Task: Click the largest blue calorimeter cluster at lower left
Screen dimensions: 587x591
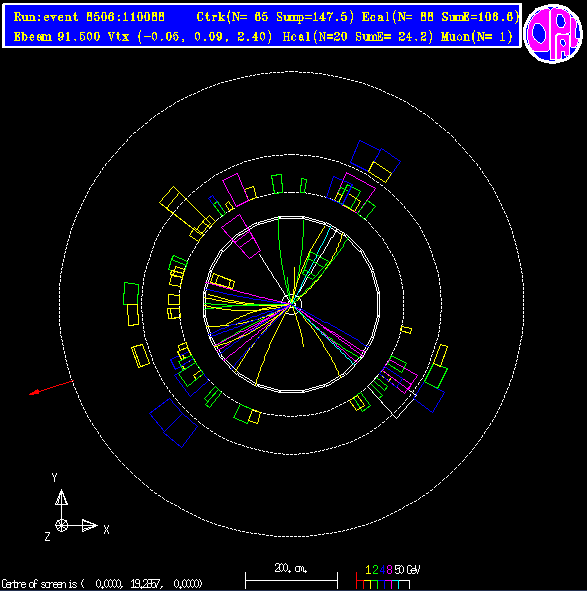Action: 173,423
